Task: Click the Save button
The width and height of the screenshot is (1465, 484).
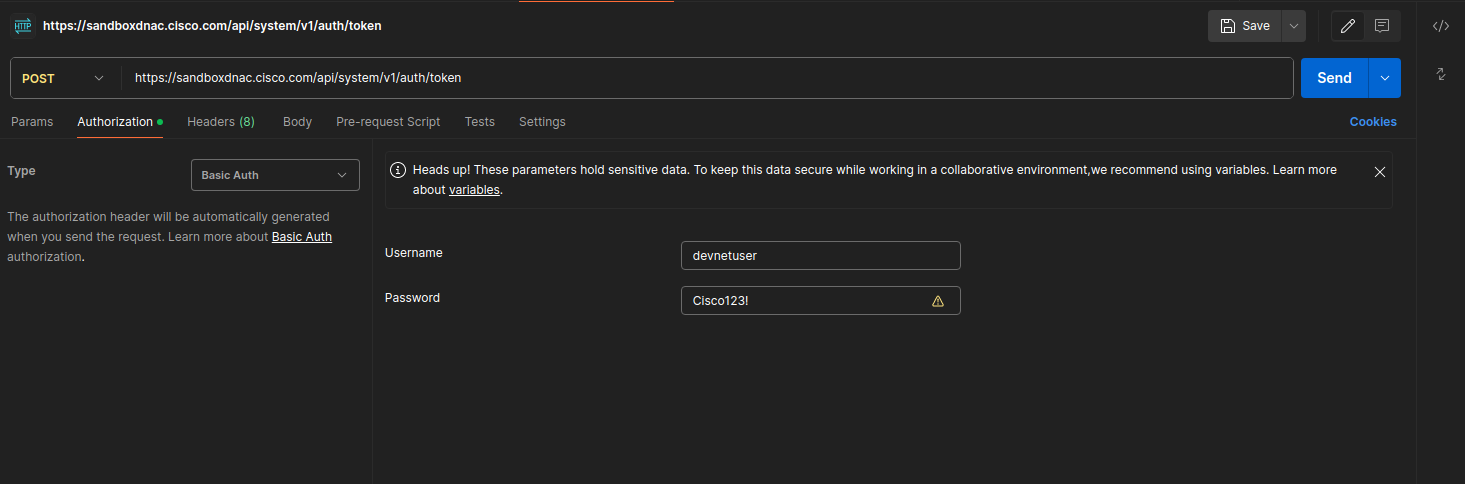Action: pos(1244,26)
